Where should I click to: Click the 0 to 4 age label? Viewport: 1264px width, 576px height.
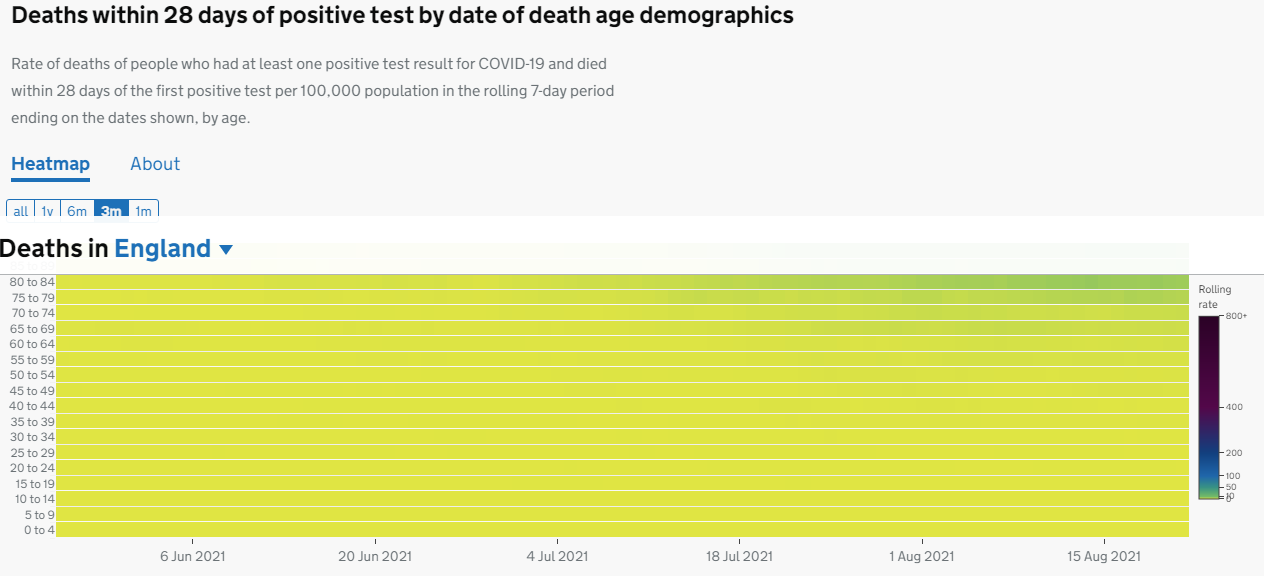(x=40, y=530)
